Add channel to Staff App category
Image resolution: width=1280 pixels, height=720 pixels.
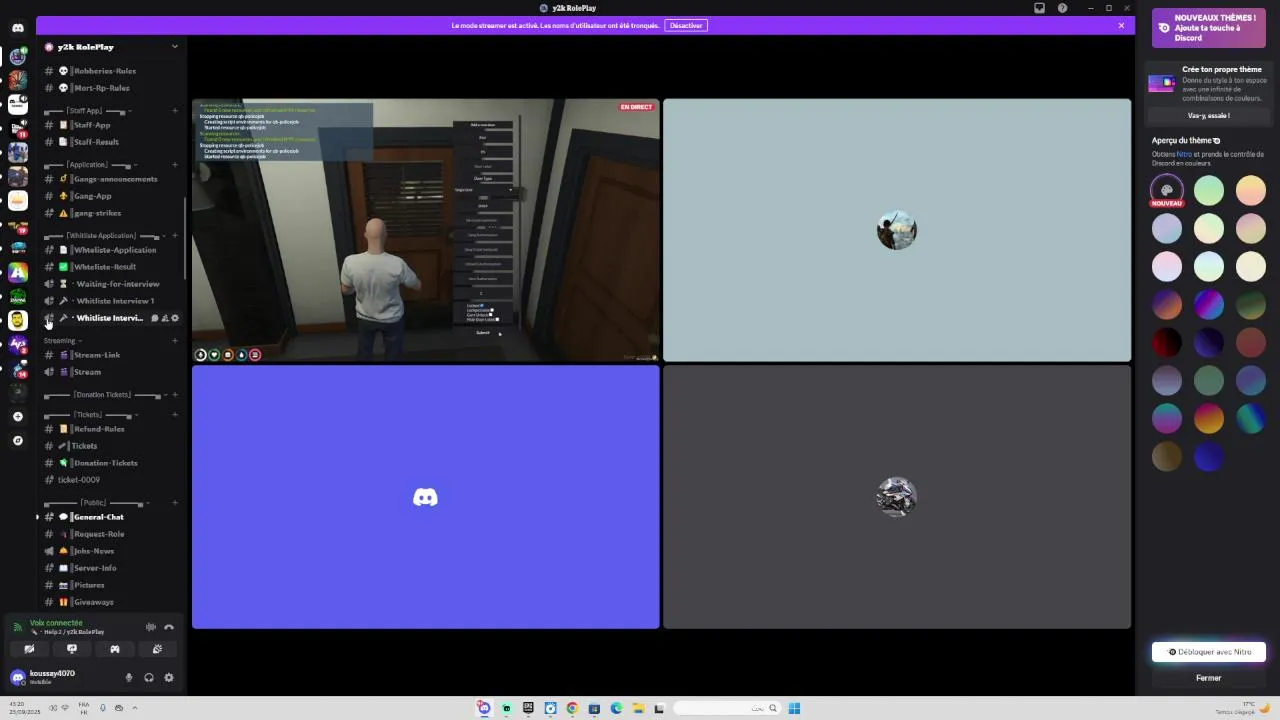(x=175, y=111)
